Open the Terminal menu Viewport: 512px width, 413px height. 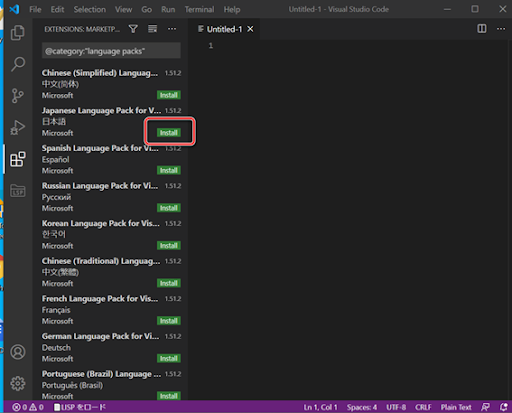(x=199, y=9)
